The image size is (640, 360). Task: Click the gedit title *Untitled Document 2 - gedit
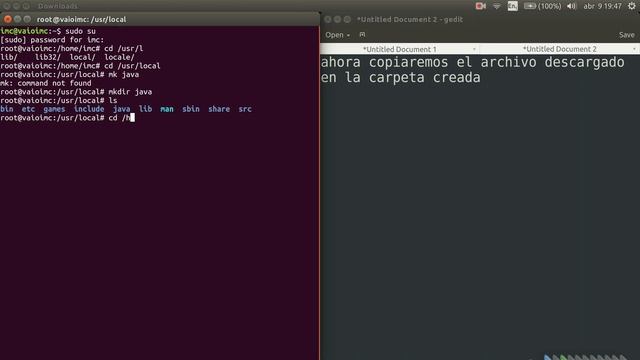(410, 19)
